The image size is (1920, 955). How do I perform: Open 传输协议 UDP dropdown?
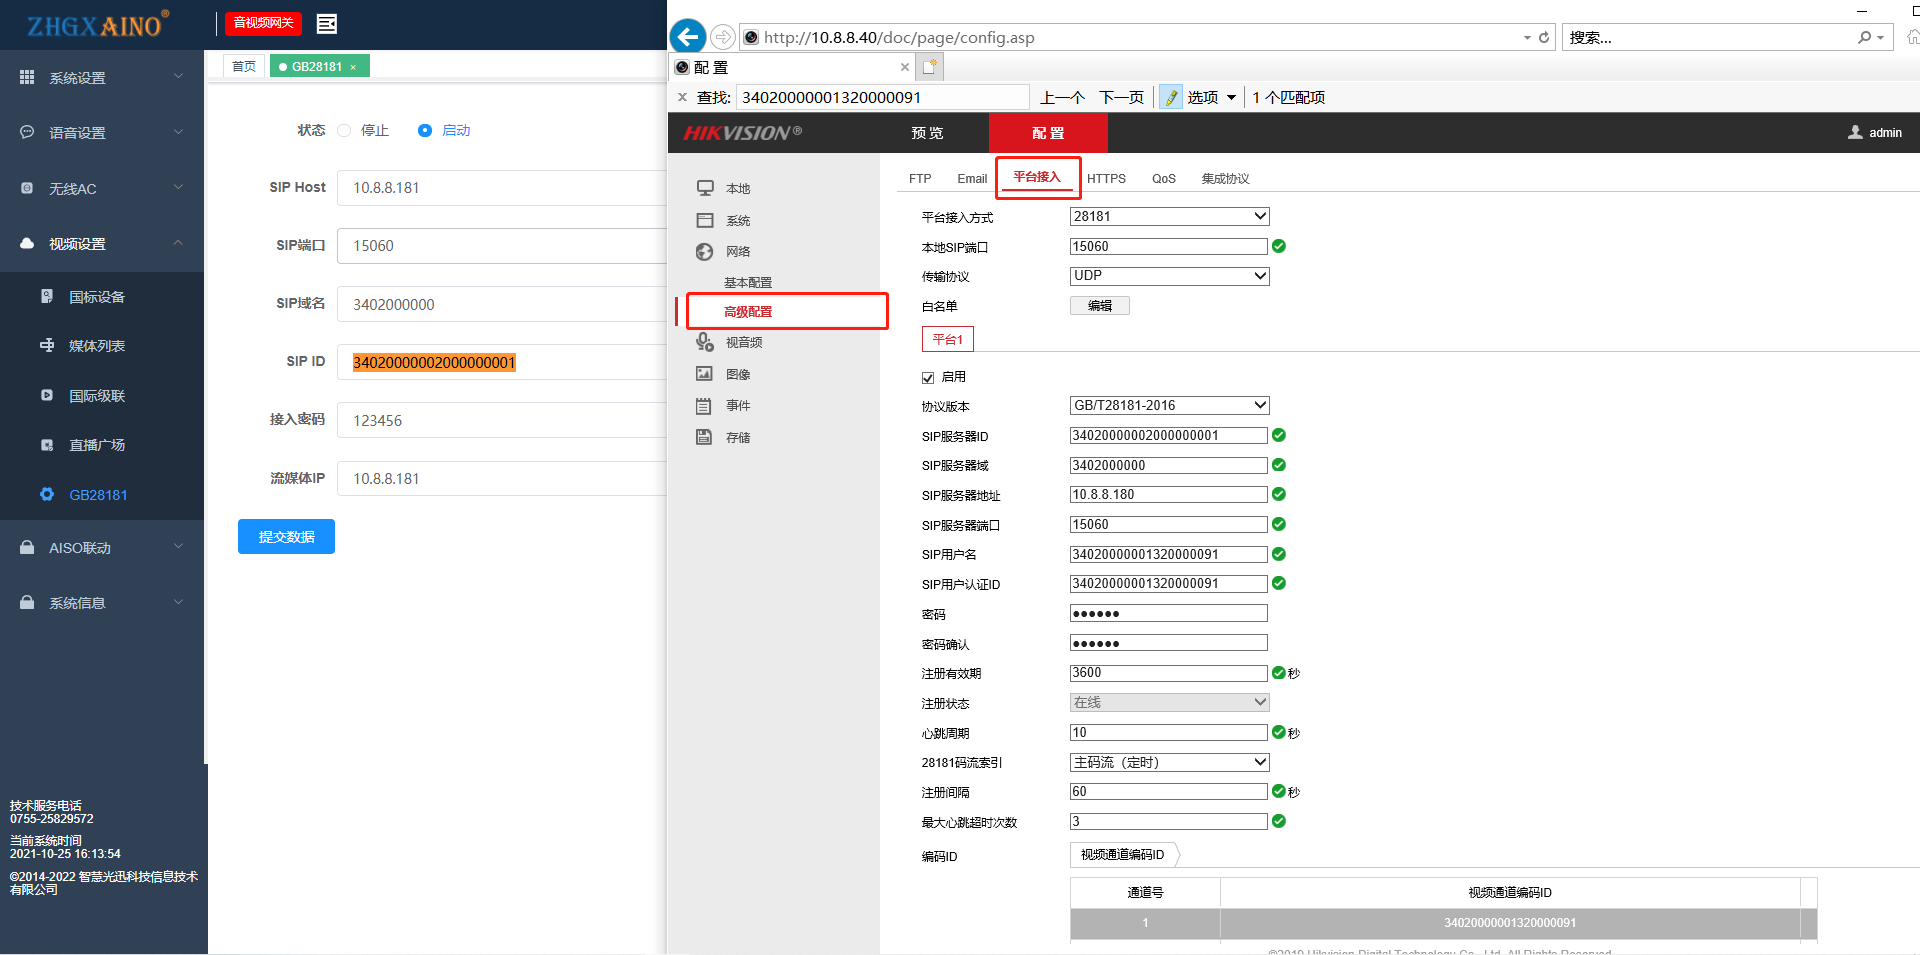(1169, 276)
